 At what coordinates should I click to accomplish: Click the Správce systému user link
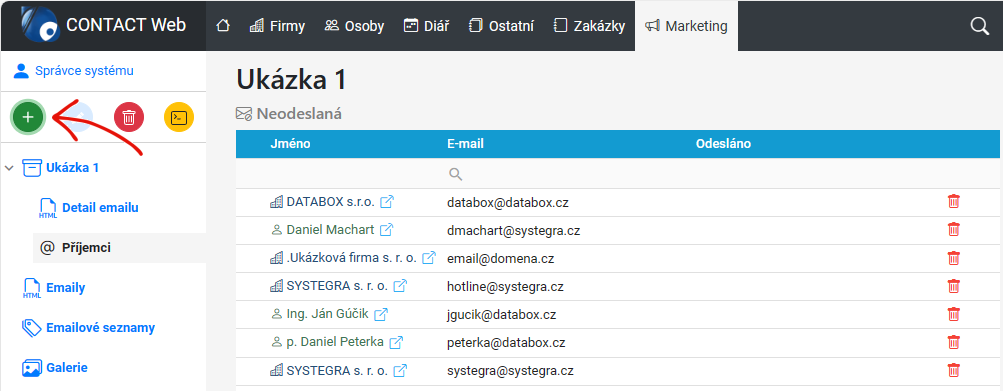pos(84,70)
